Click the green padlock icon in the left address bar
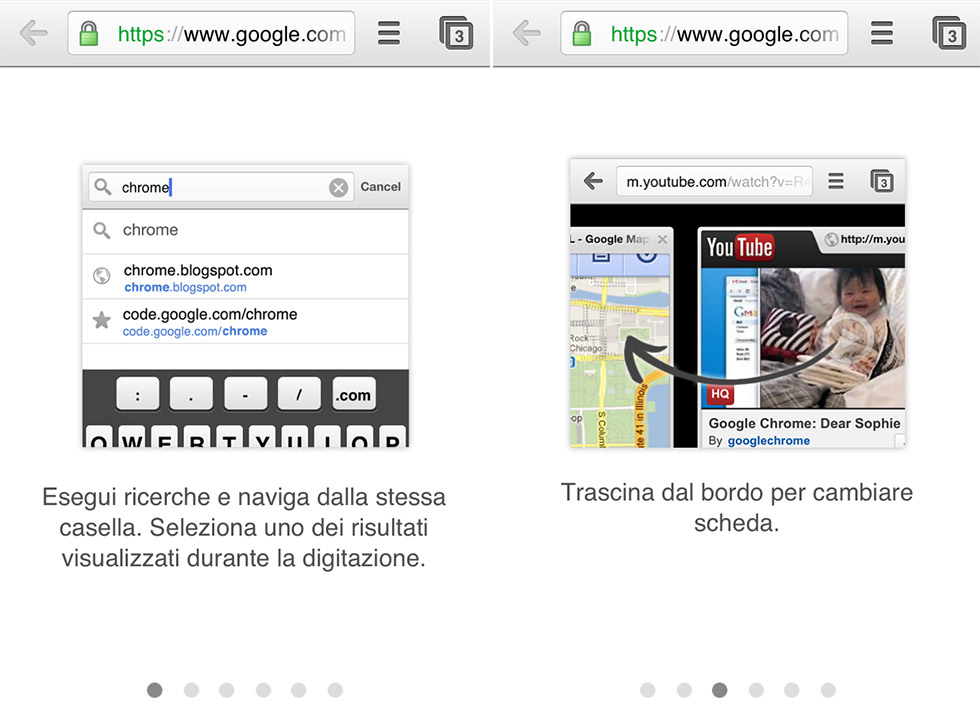 pos(89,33)
